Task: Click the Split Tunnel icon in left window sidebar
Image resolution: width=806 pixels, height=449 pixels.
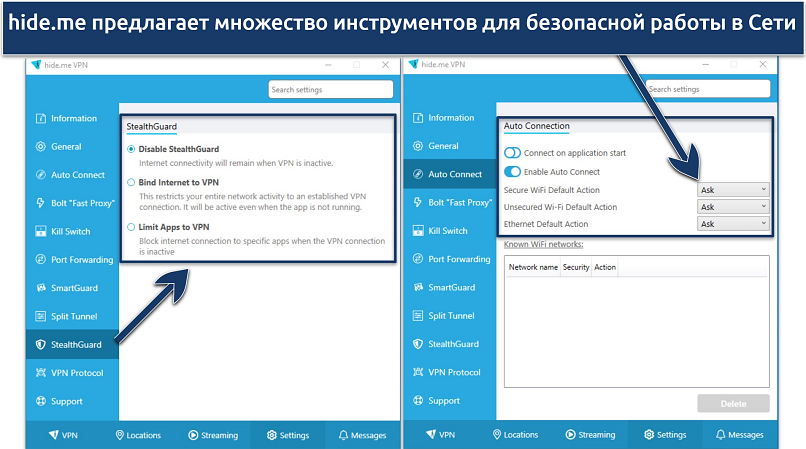Action: 41,316
